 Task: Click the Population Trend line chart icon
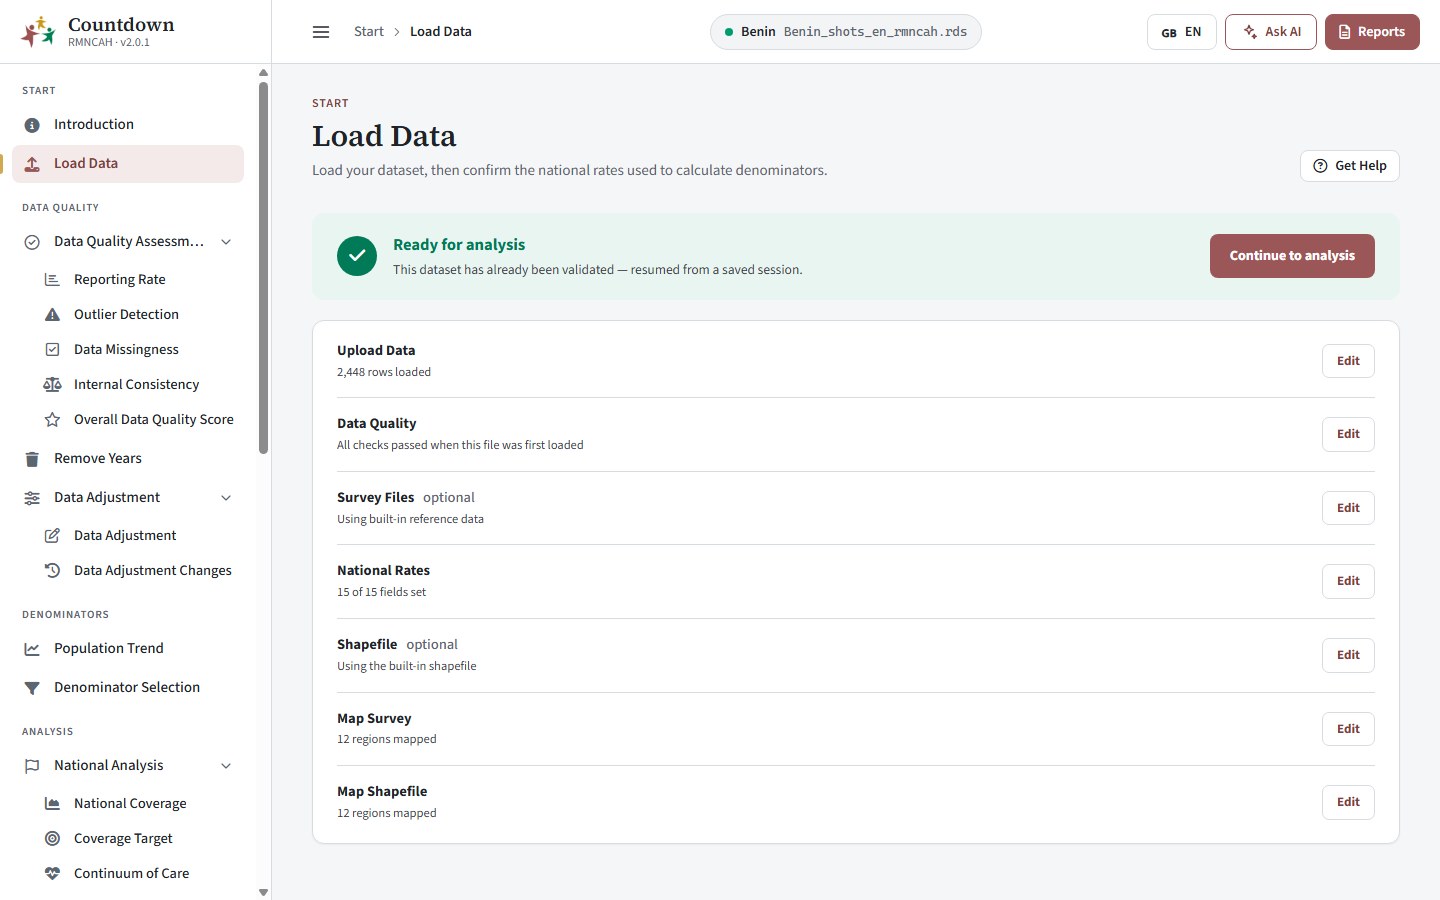click(x=32, y=649)
